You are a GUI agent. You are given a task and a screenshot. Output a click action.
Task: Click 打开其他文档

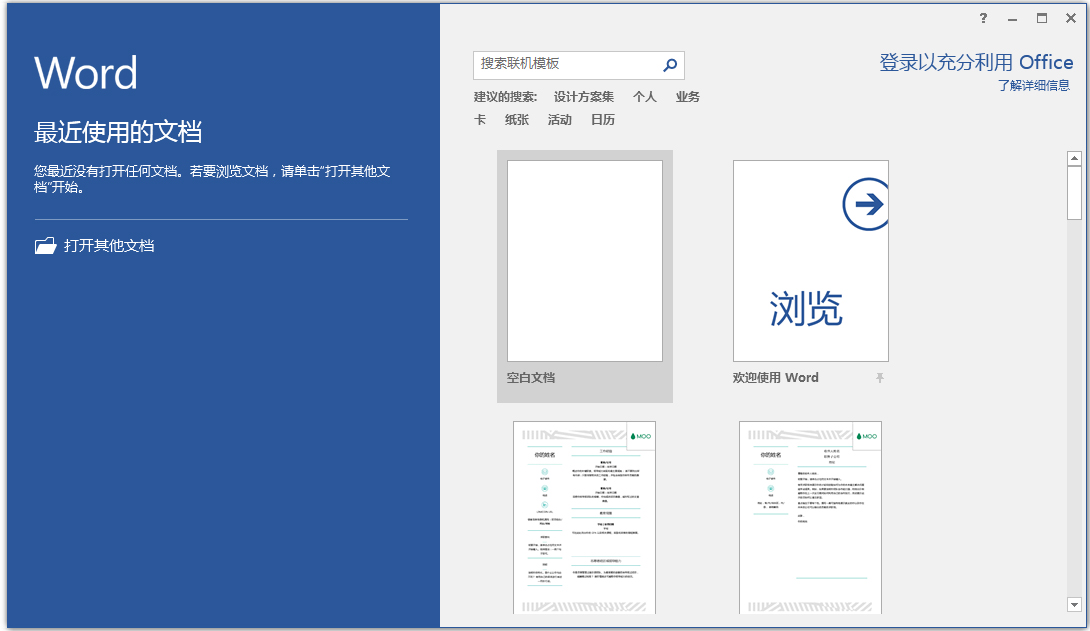coord(110,244)
